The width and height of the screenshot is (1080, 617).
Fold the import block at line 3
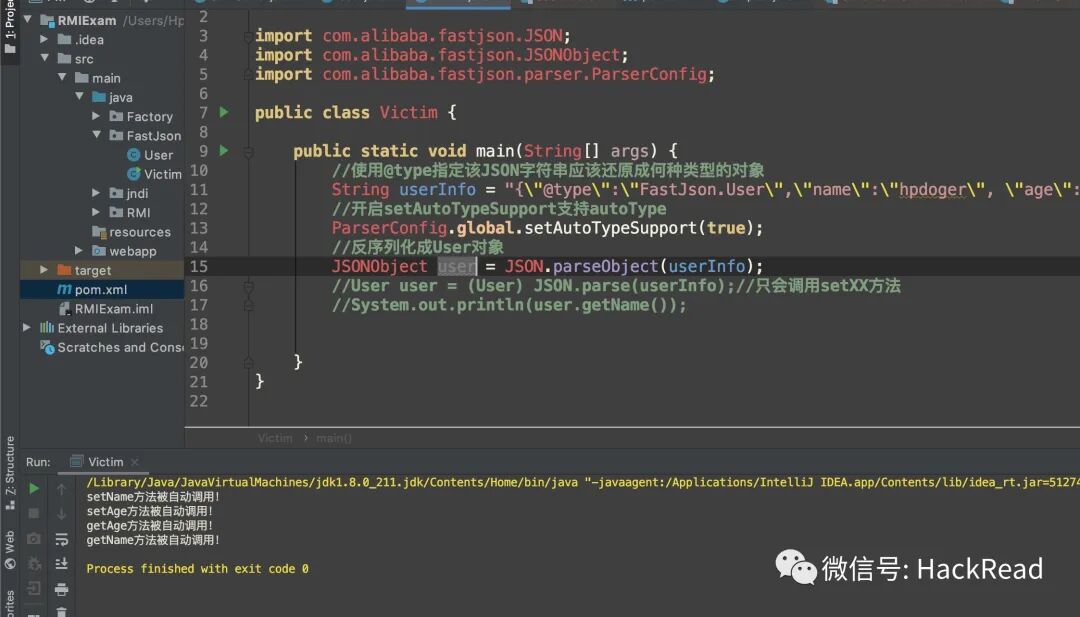point(249,36)
